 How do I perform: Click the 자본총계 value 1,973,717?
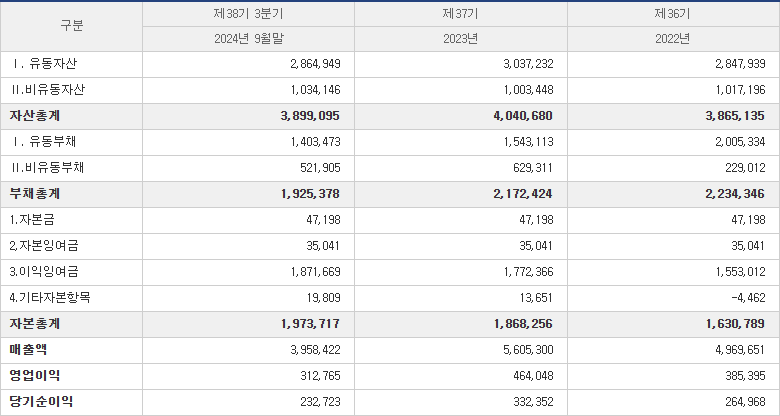(x=310, y=324)
